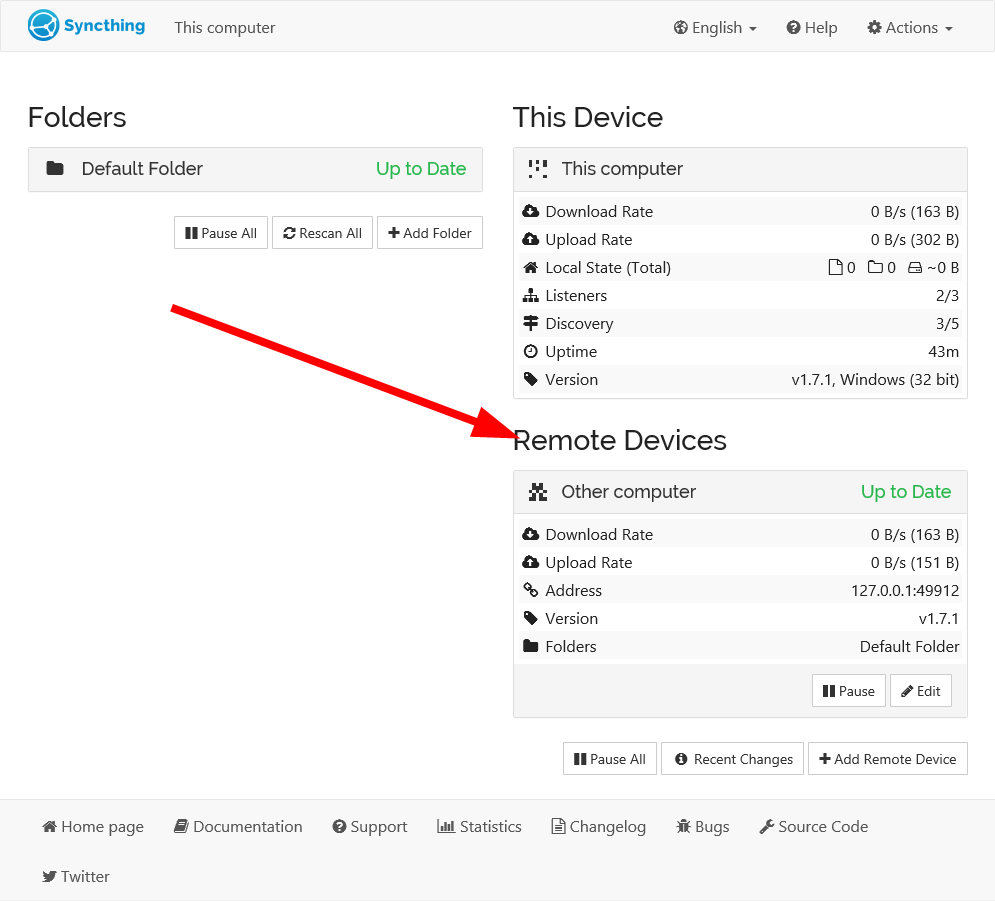The height and width of the screenshot is (901, 995).
Task: Click the Twitter bird icon
Action: (49, 876)
